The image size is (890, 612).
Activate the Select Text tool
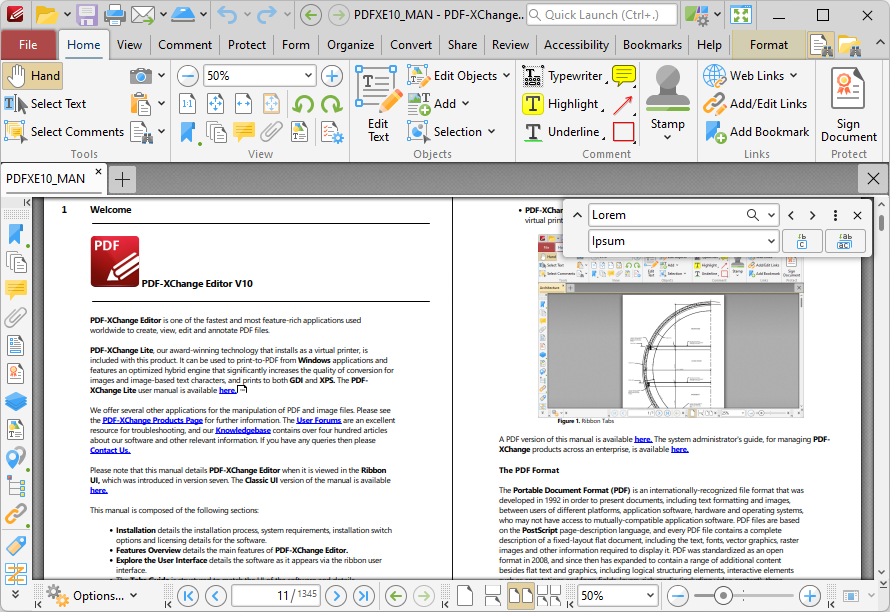pyautogui.click(x=45, y=104)
